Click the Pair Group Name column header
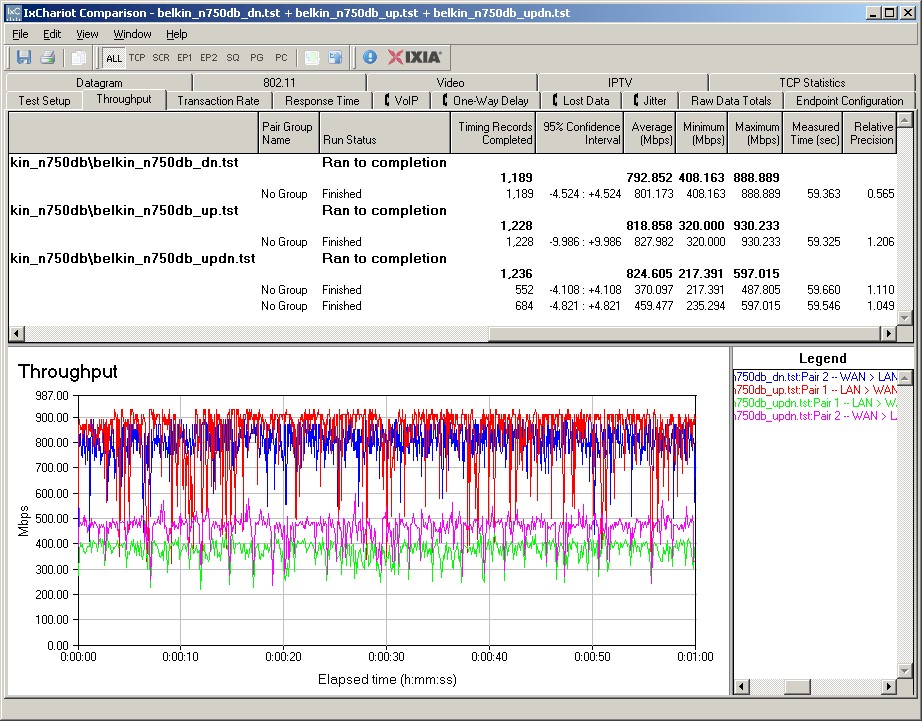Viewport: 922px width, 721px height. (289, 133)
